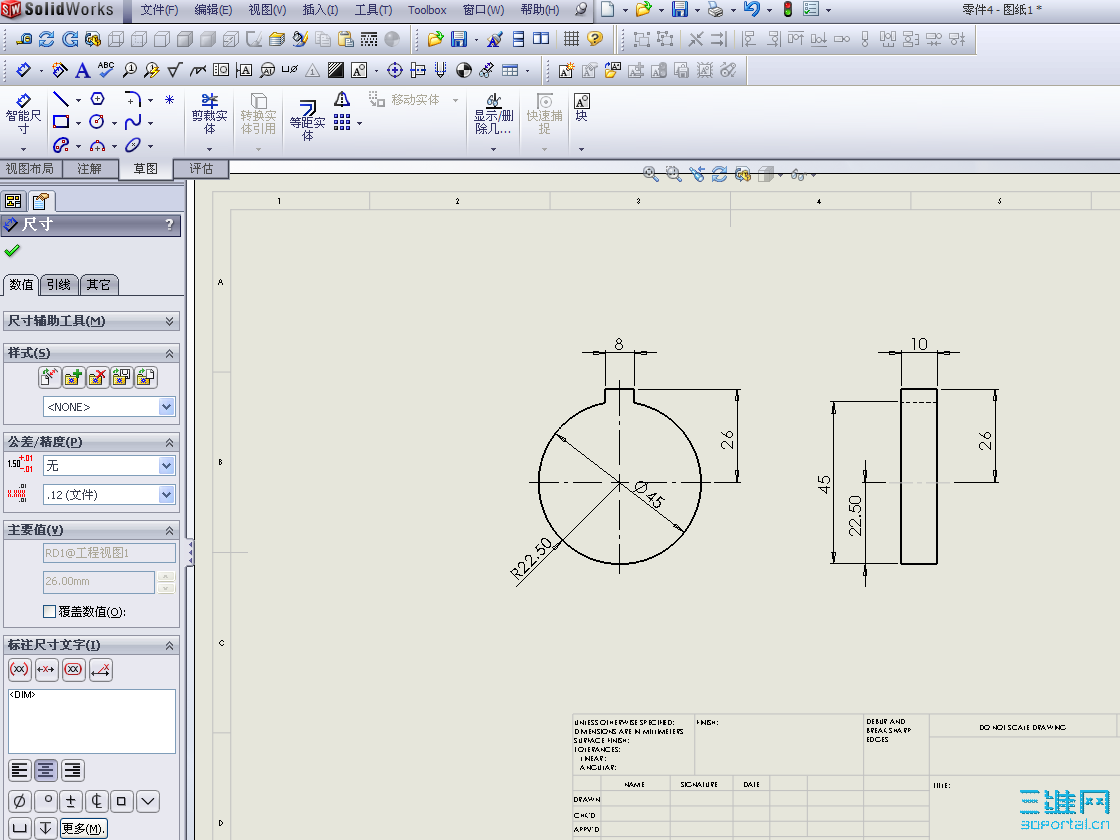
Task: Open the tolerance type dropdown showing 无
Action: coord(166,466)
